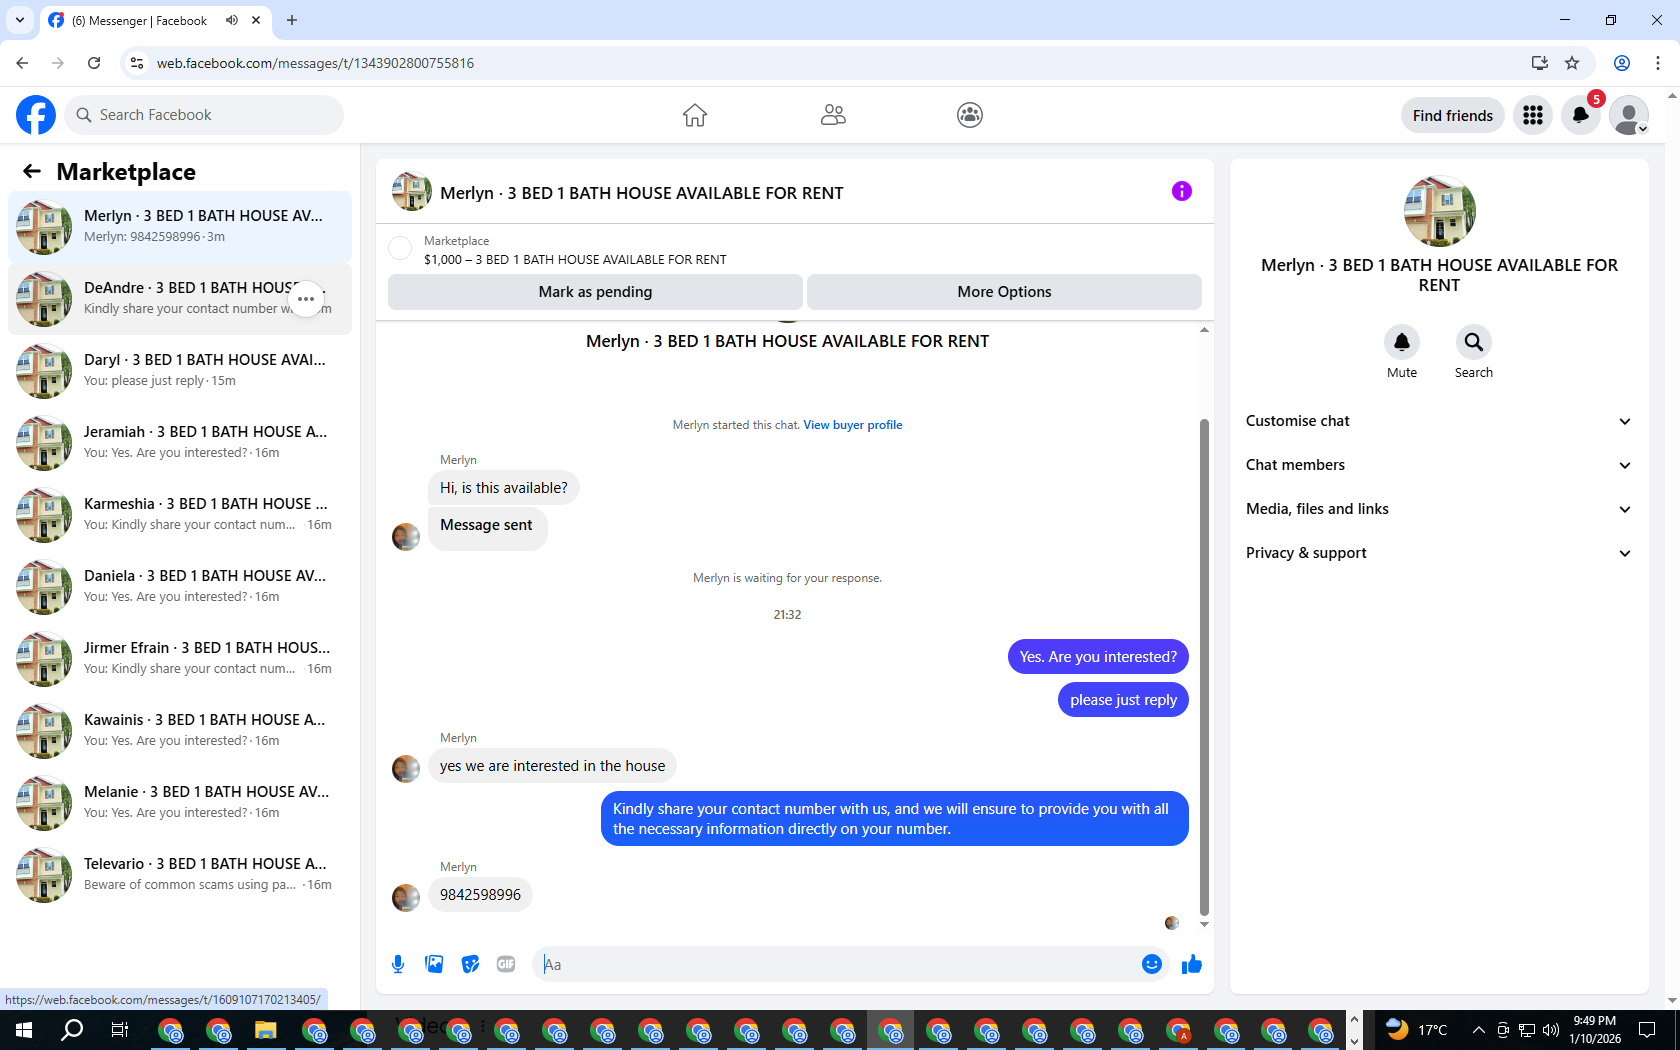This screenshot has height=1050, width=1680.
Task: Open Kawainis conversation in list
Action: click(180, 730)
